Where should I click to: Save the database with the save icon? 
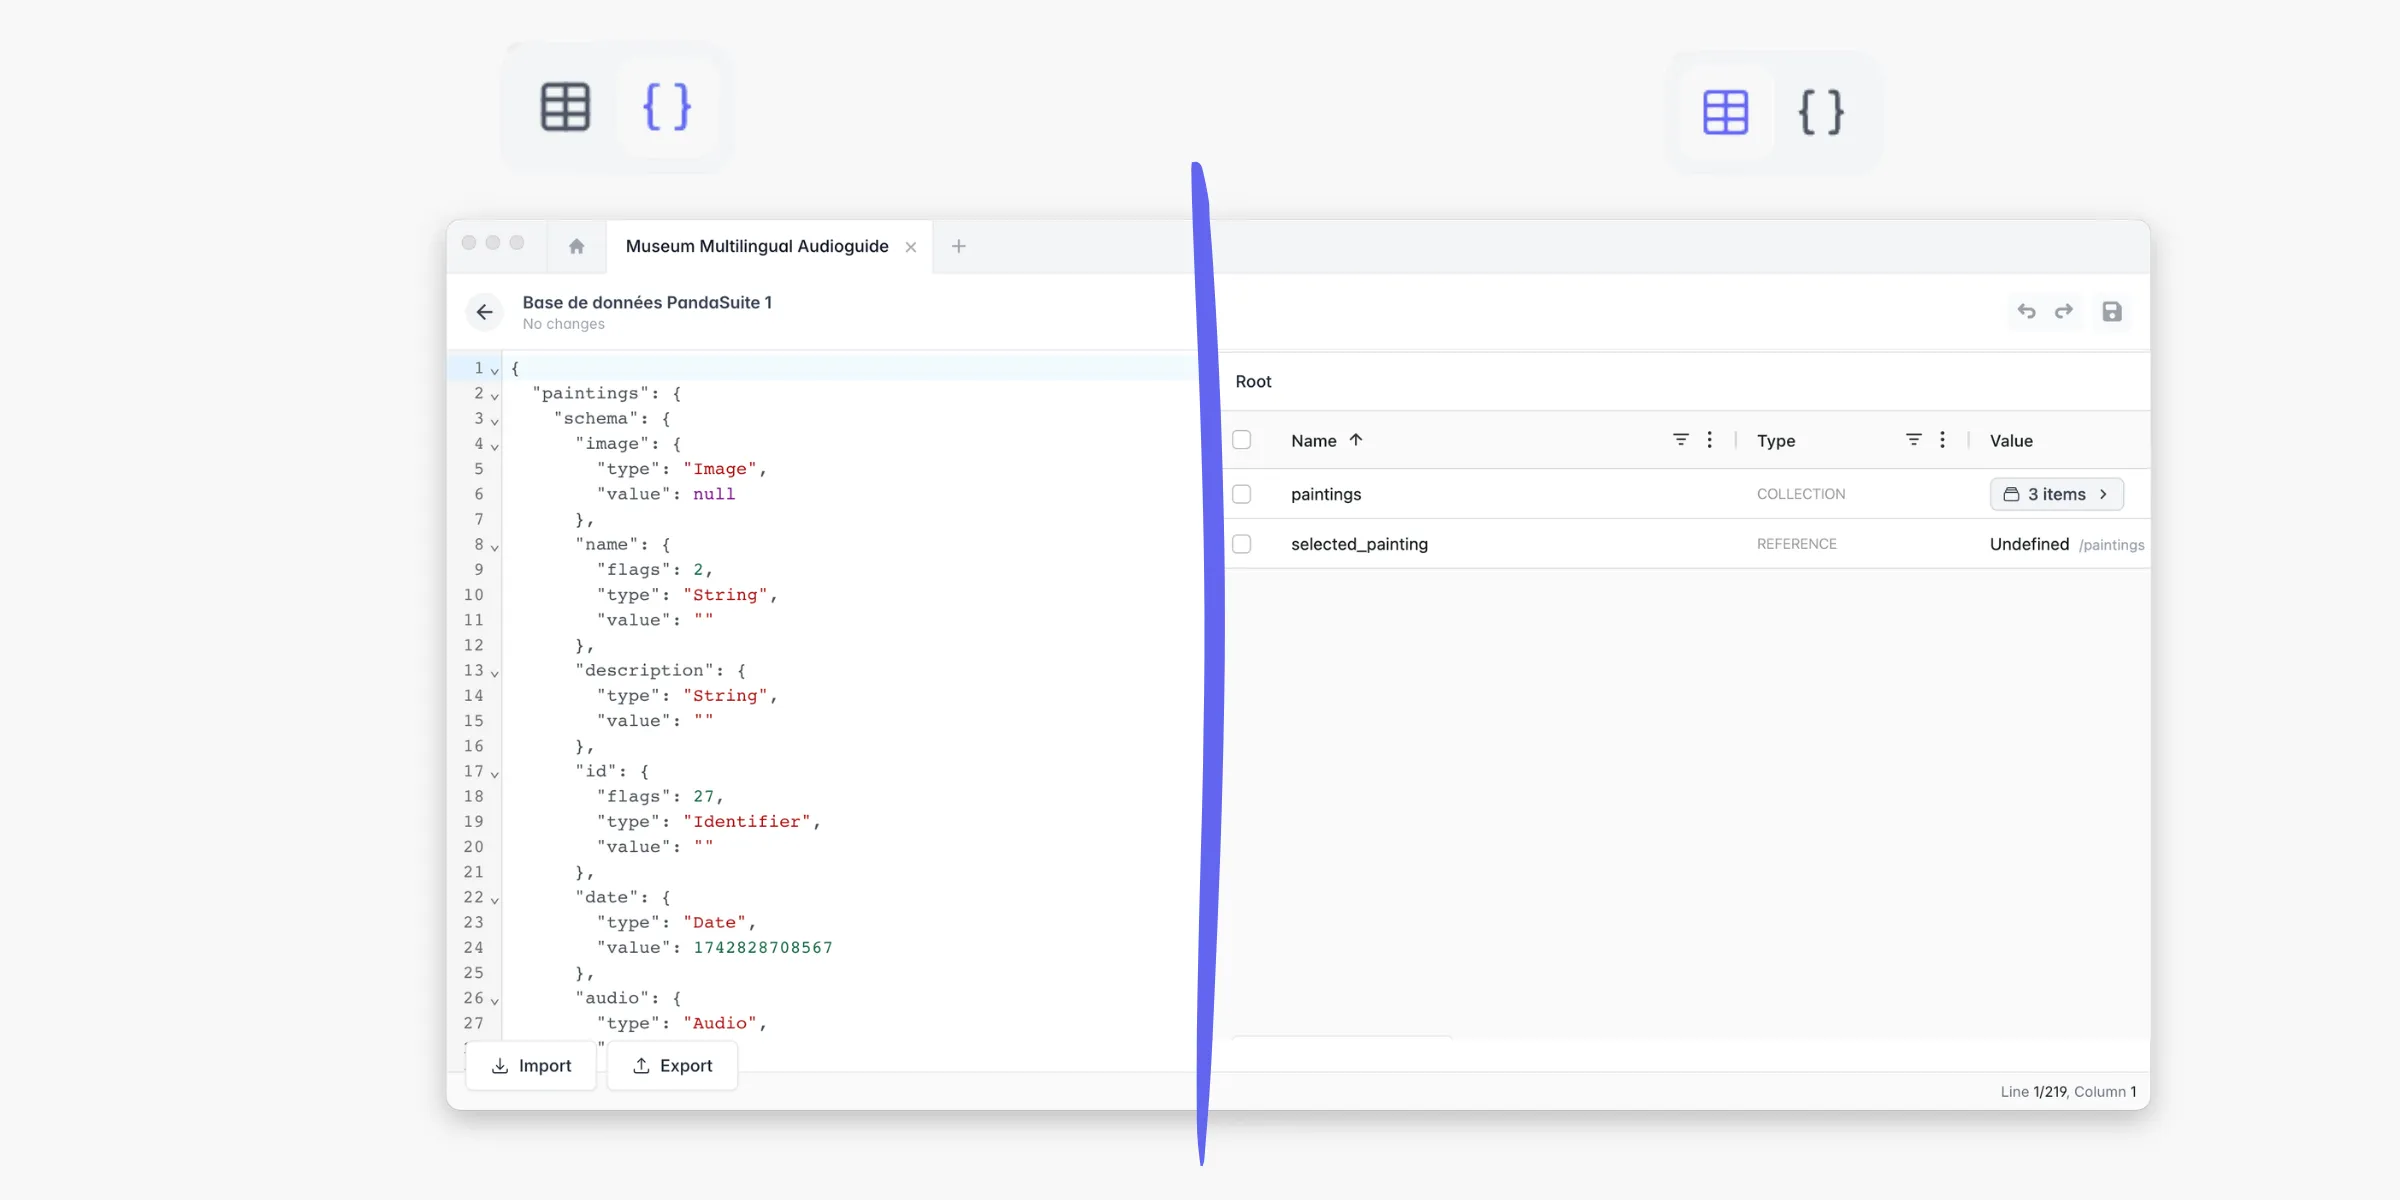[2113, 312]
